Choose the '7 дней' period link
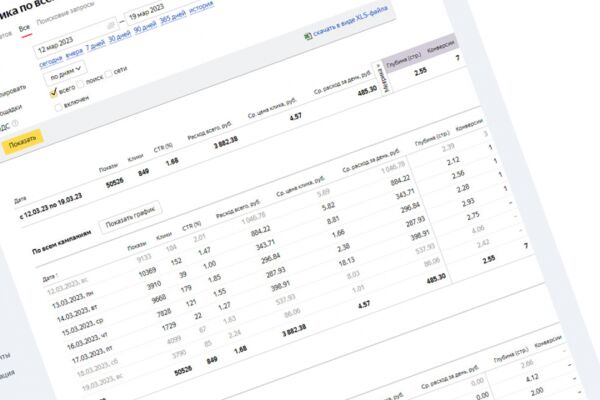The width and height of the screenshot is (600, 400). [95, 45]
